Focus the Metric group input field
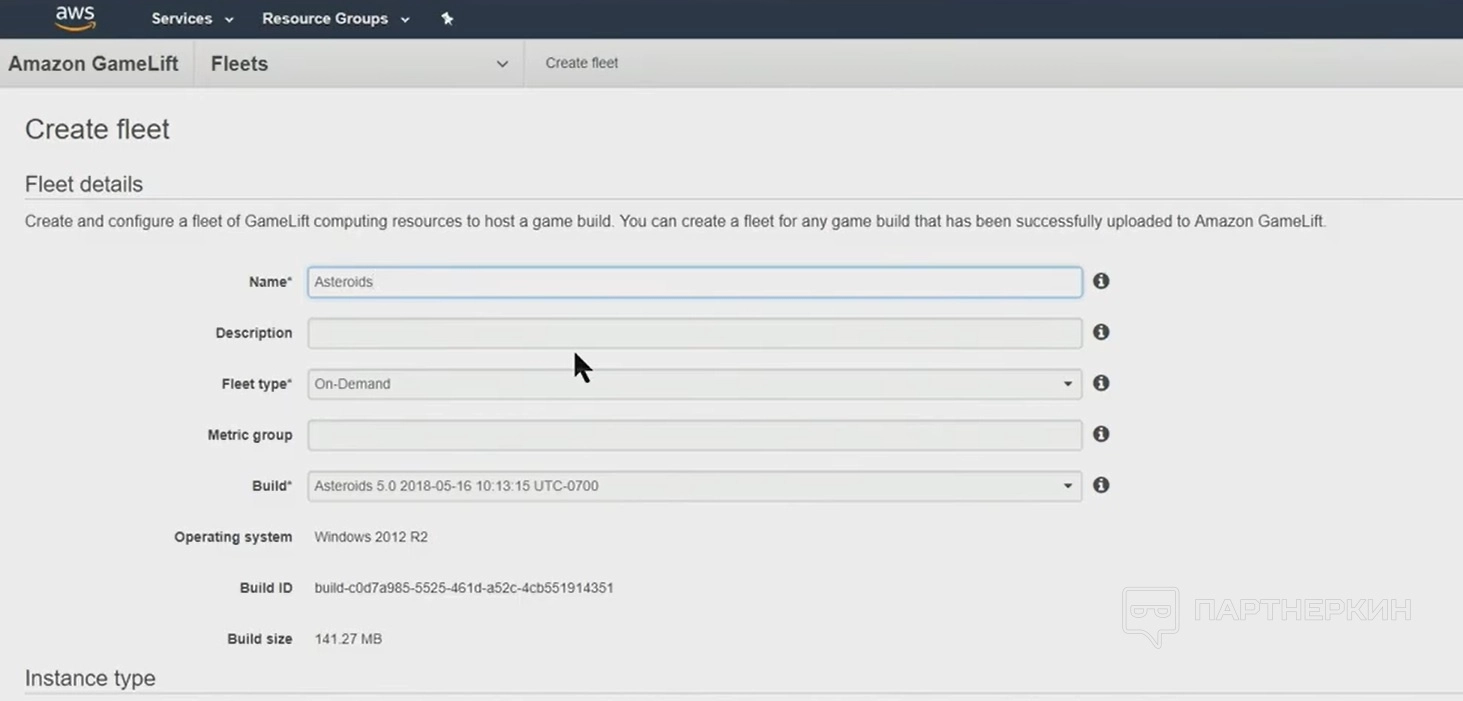 pos(694,435)
